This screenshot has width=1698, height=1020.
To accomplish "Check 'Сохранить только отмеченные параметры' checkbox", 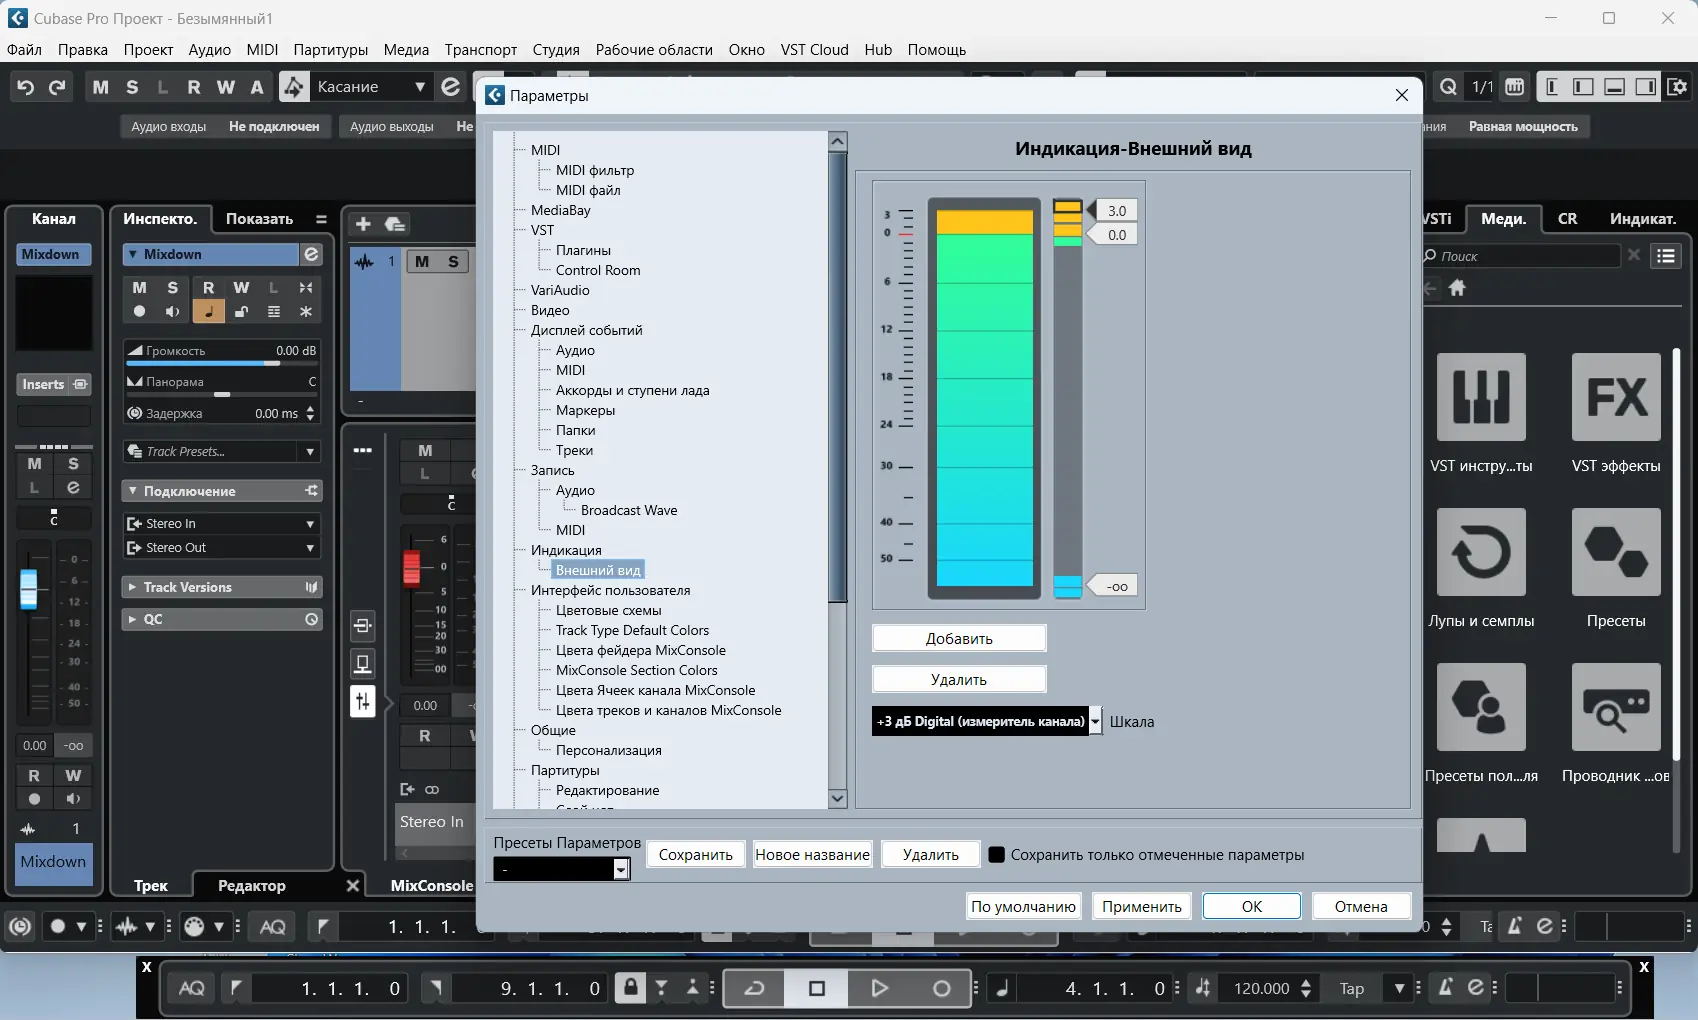I will click(x=996, y=855).
